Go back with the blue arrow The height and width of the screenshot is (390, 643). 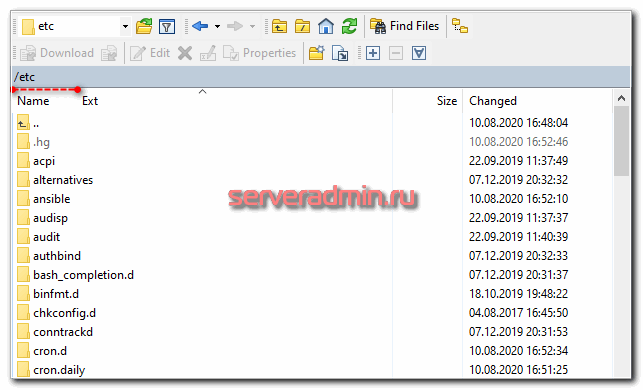200,27
